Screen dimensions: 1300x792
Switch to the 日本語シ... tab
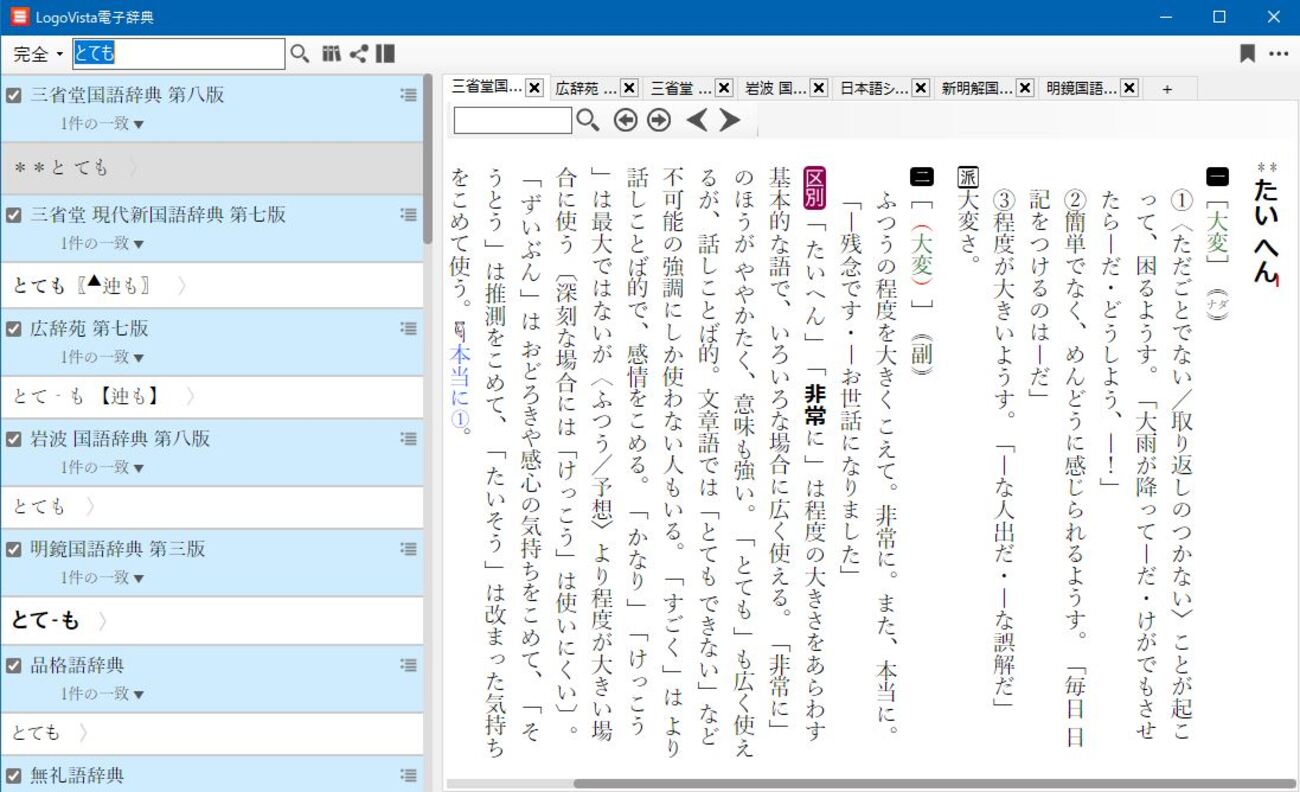tap(874, 88)
